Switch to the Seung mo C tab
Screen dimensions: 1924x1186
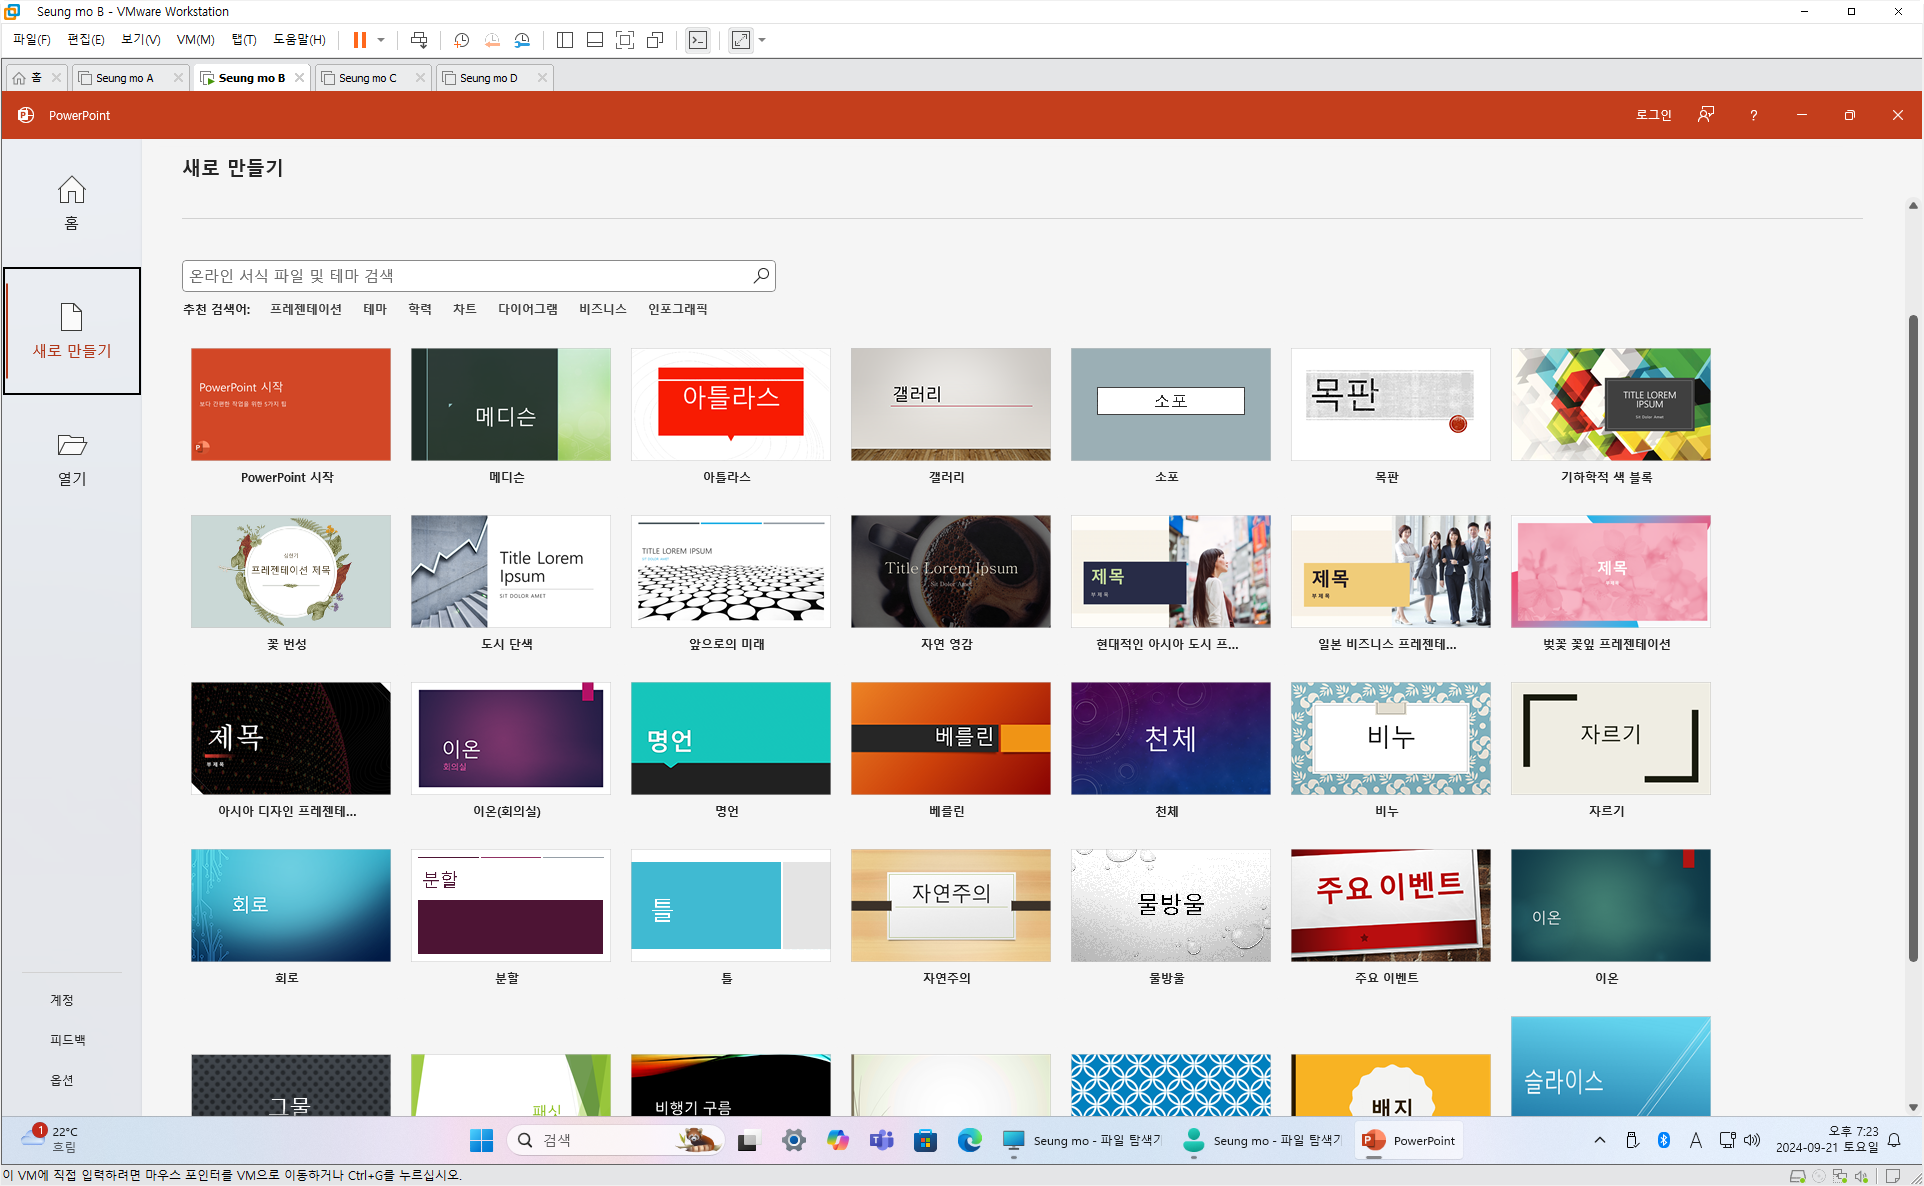click(368, 78)
